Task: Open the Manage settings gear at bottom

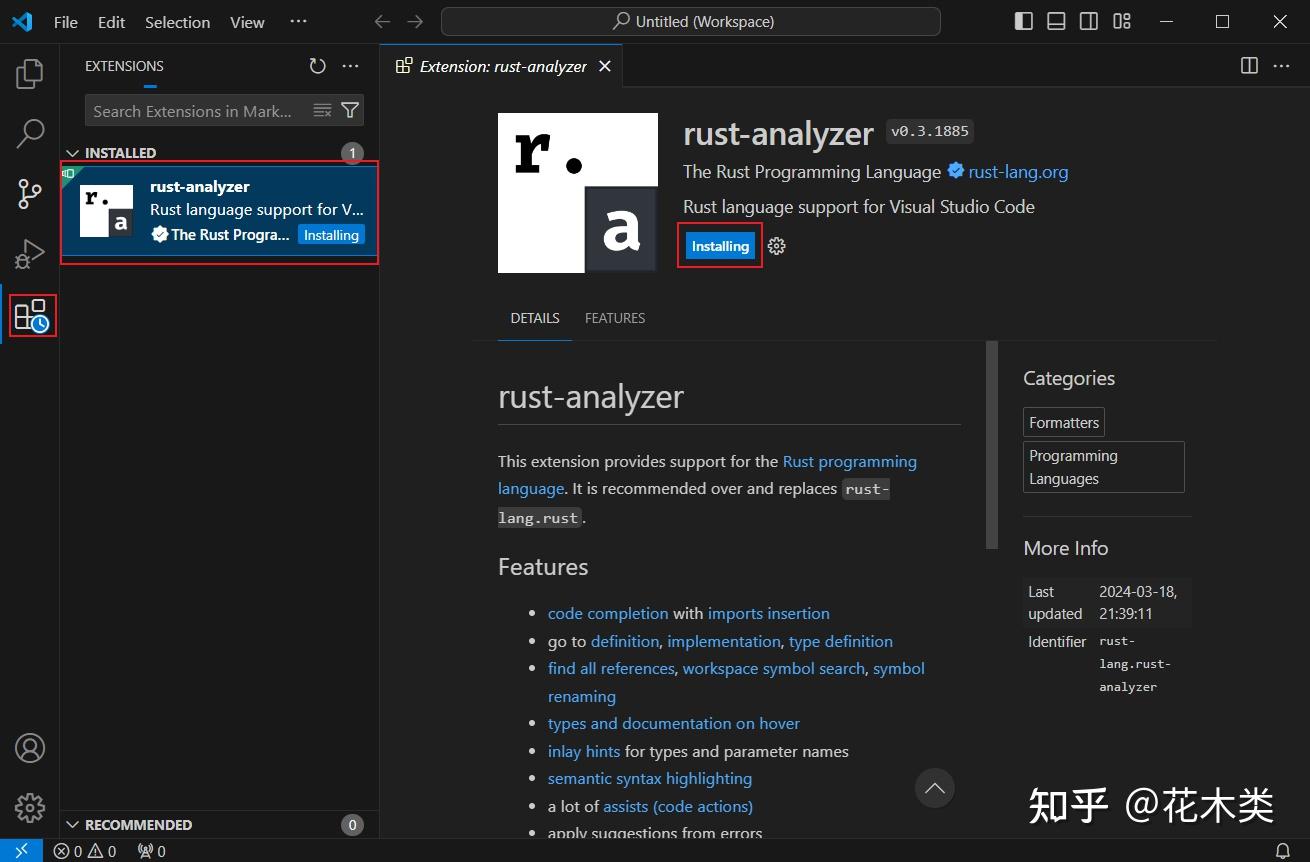Action: coord(29,808)
